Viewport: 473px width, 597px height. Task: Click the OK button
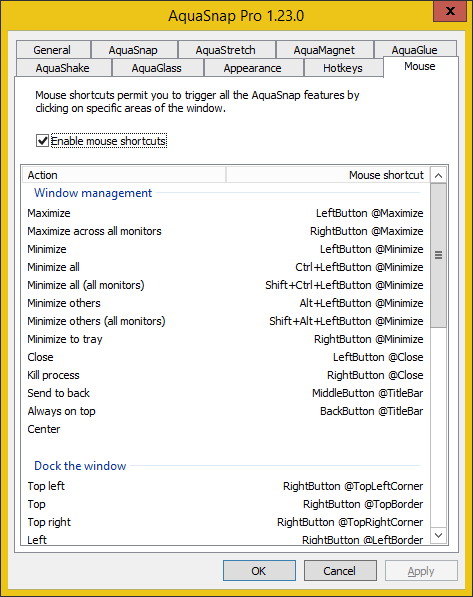click(259, 571)
